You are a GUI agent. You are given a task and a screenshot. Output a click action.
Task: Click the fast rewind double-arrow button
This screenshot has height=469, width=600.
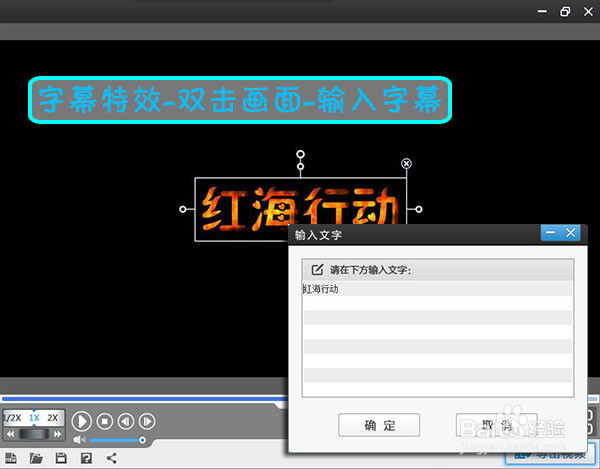(10, 434)
